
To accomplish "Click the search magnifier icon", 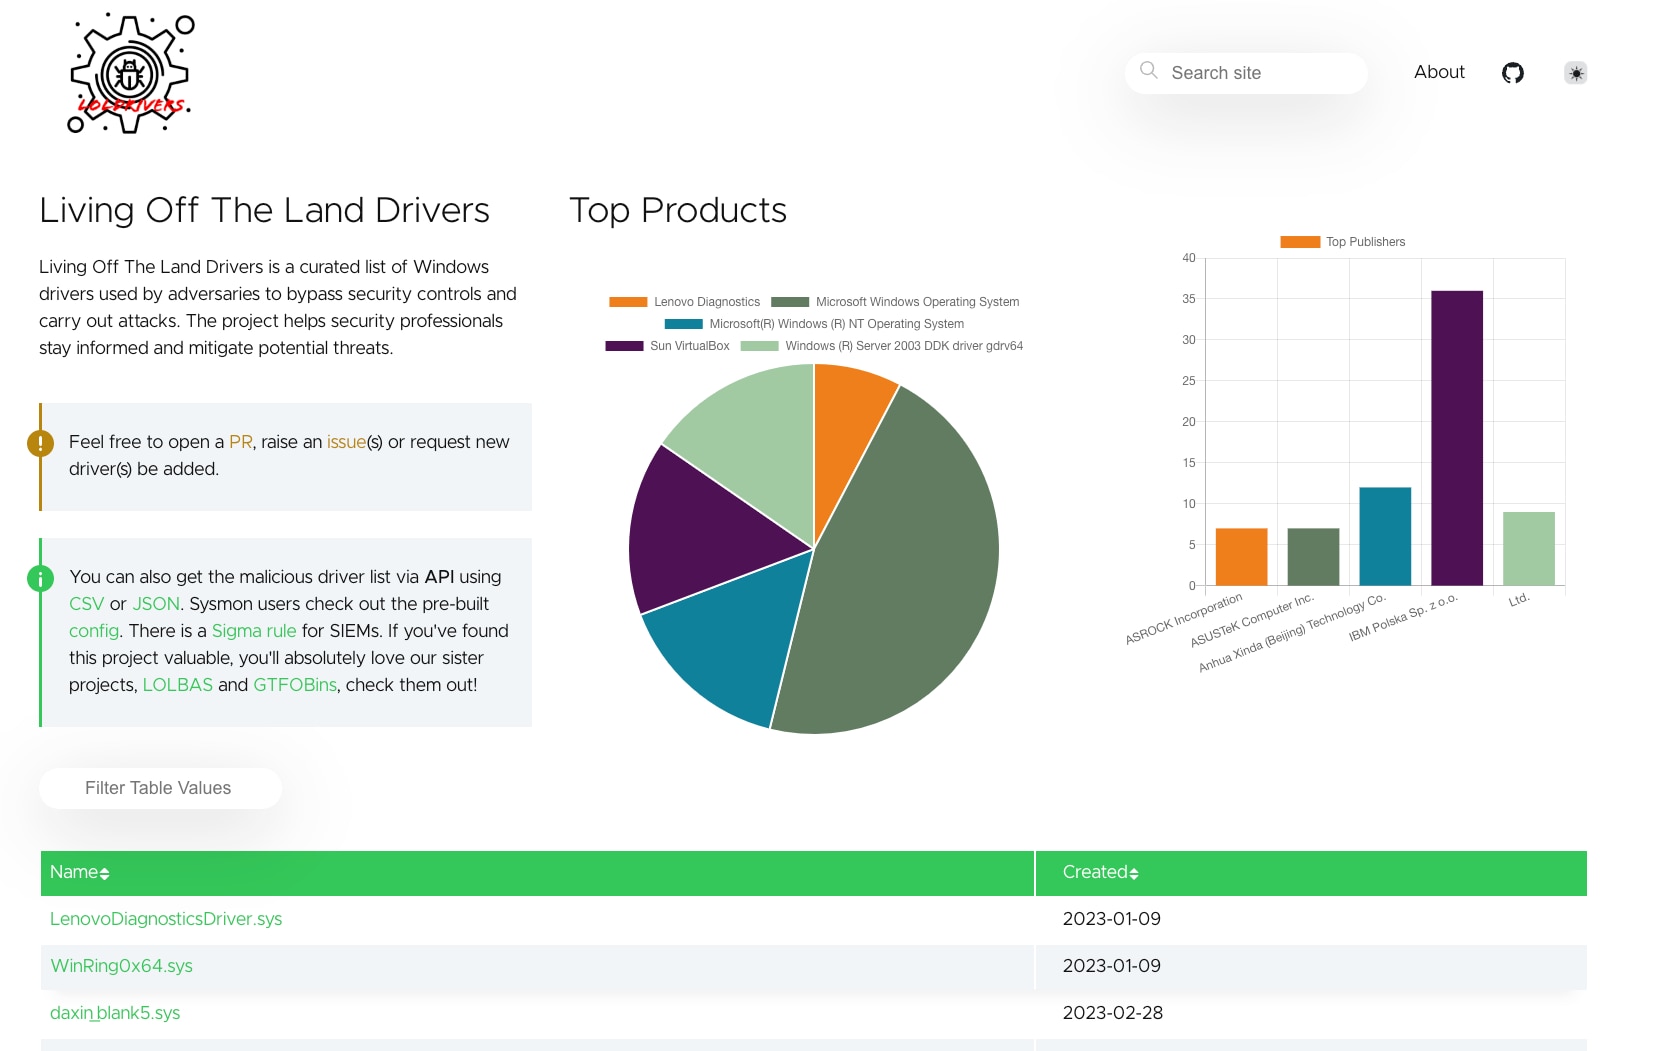I will point(1149,71).
